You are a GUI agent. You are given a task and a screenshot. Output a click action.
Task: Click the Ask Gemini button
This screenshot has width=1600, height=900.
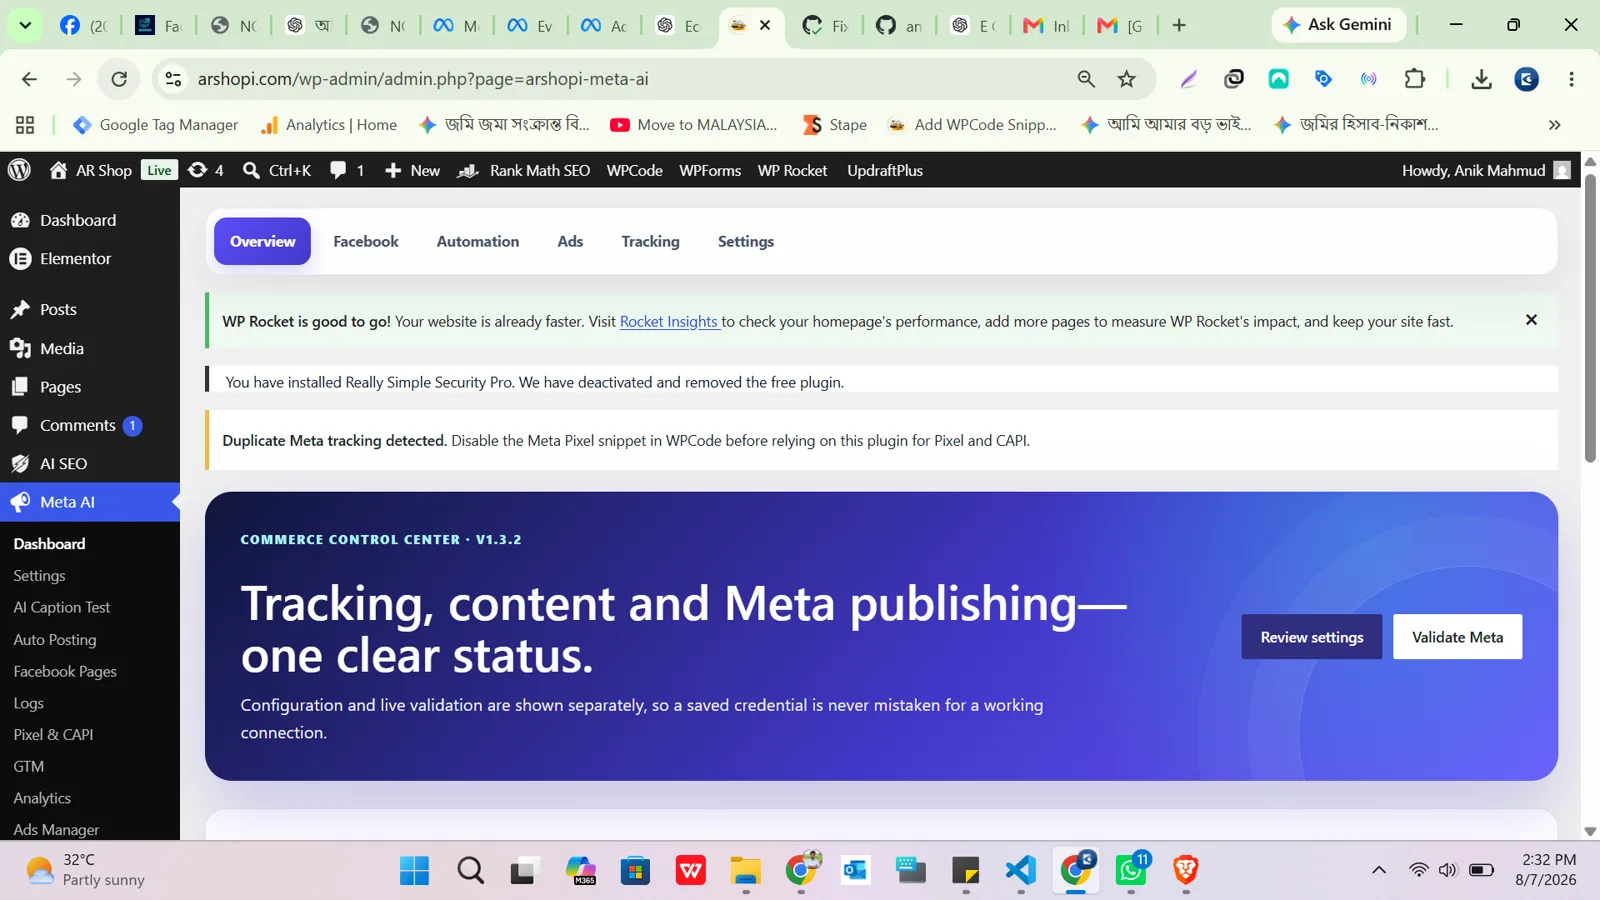1338,25
